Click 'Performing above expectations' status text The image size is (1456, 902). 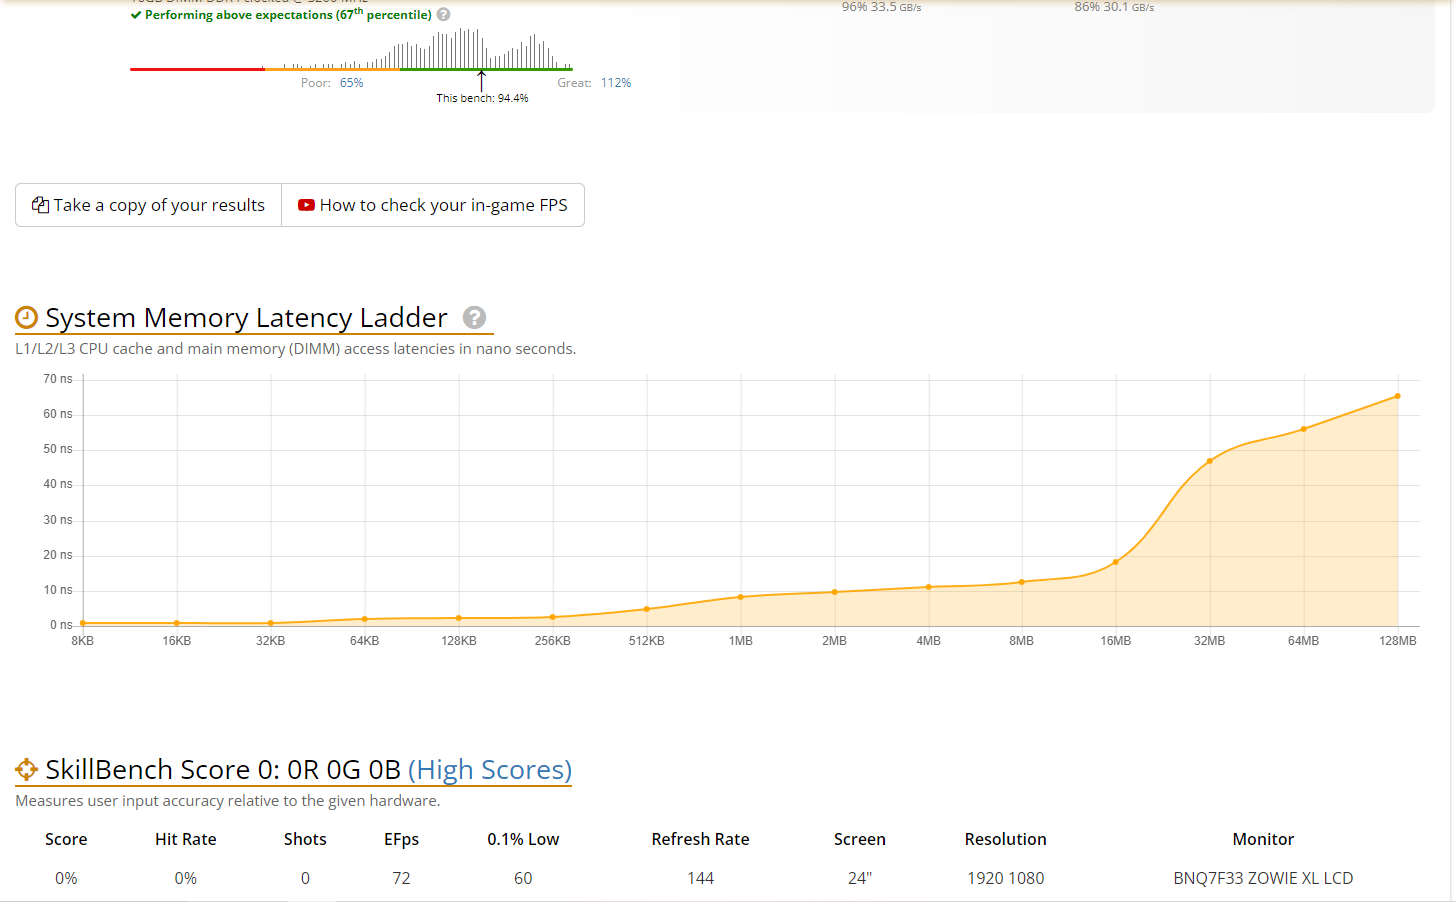pos(281,15)
